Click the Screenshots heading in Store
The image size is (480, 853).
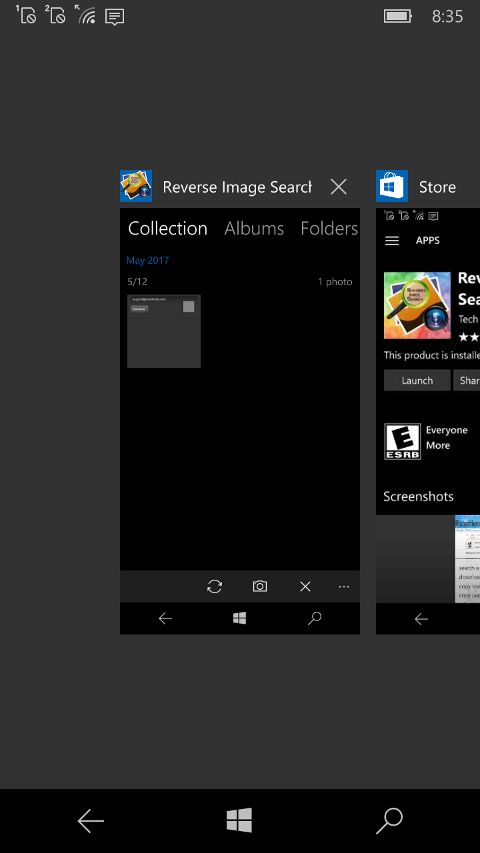coord(418,496)
